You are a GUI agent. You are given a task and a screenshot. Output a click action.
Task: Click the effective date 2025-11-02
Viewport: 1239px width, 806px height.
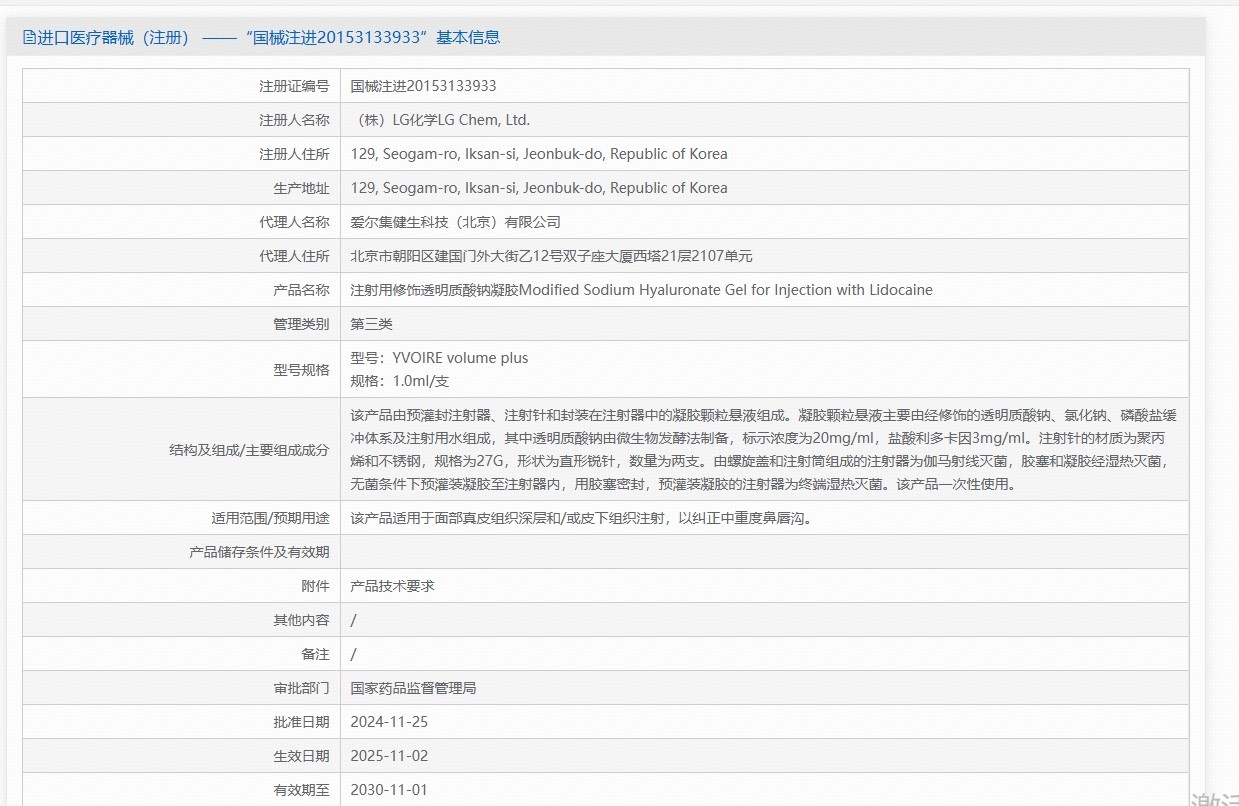[x=389, y=756]
